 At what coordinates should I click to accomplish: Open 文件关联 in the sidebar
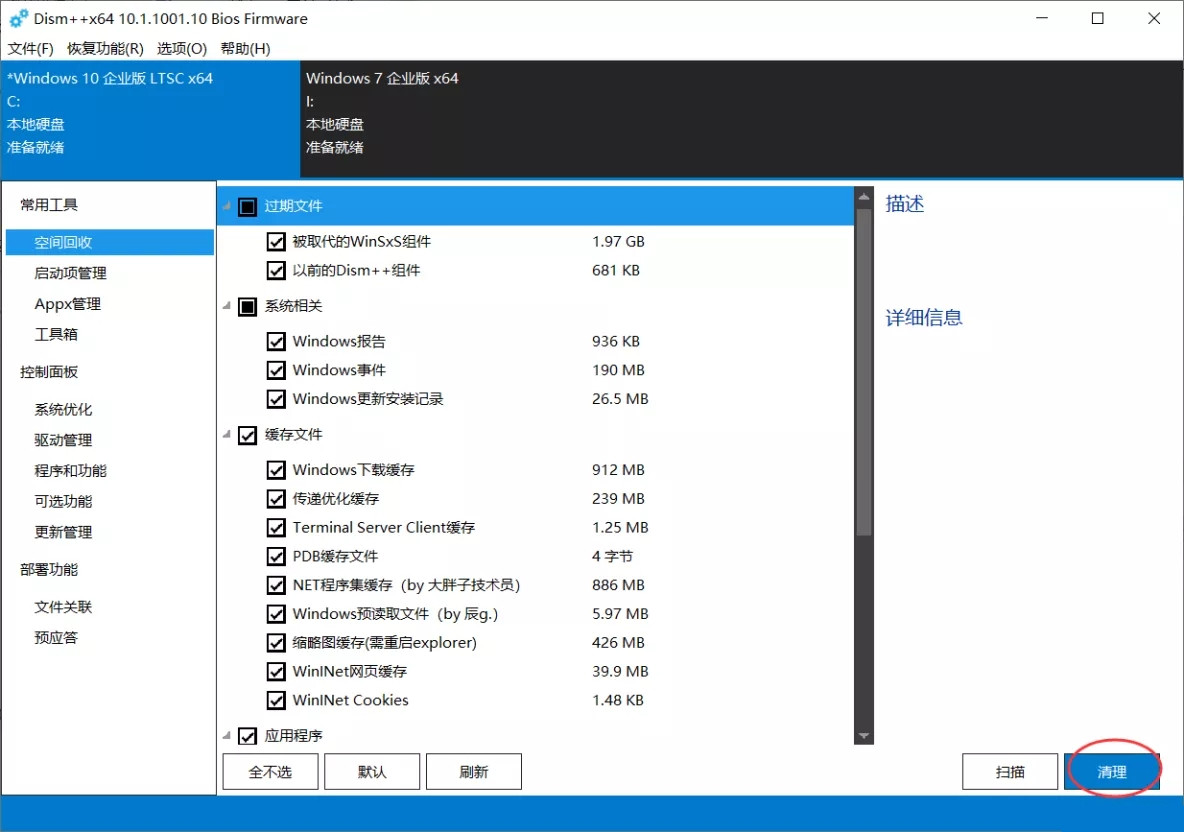point(63,607)
